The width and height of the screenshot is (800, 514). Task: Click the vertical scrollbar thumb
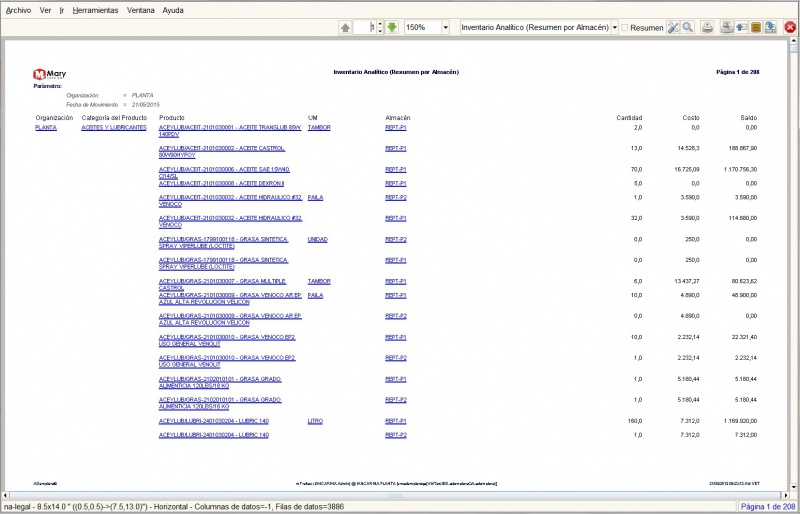click(x=793, y=48)
